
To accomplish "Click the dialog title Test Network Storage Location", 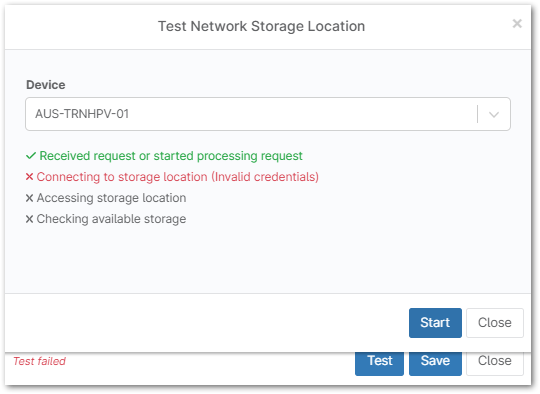I will pos(261,26).
